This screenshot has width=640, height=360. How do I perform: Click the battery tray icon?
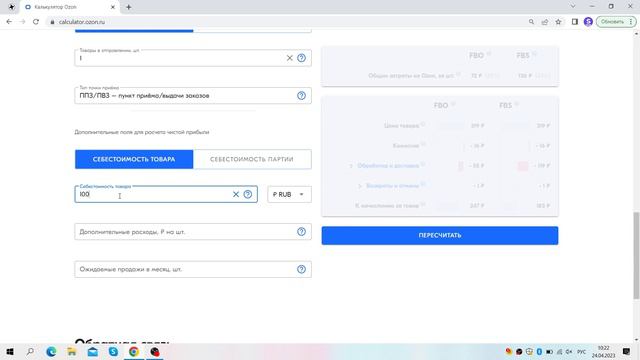[x=549, y=351]
